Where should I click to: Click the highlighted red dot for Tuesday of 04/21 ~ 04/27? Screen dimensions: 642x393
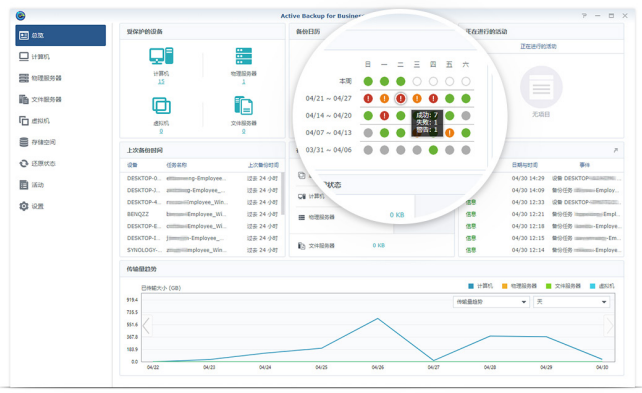400,98
